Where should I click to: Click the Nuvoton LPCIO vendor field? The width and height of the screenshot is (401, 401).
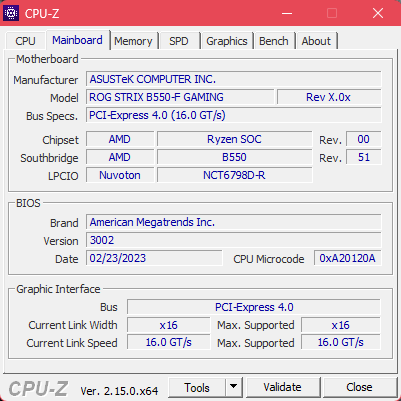coord(120,175)
